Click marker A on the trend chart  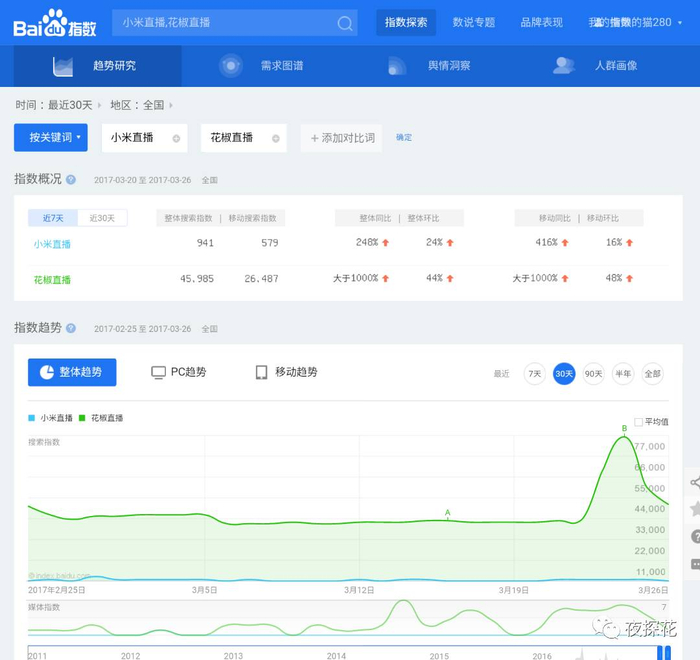447,513
